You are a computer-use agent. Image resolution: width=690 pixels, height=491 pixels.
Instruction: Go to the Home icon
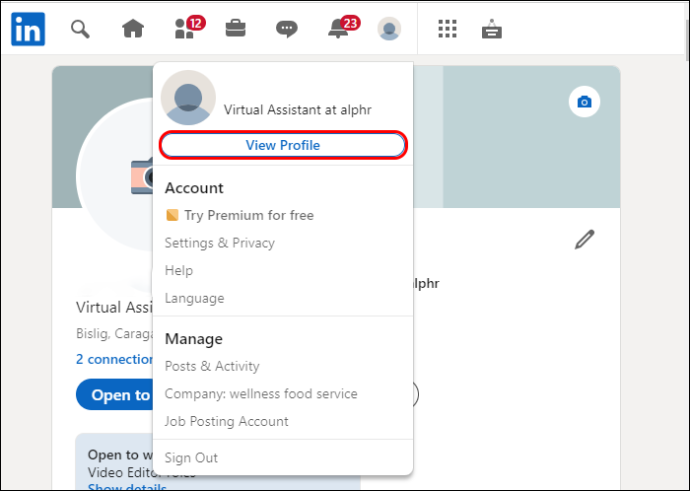pos(133,29)
